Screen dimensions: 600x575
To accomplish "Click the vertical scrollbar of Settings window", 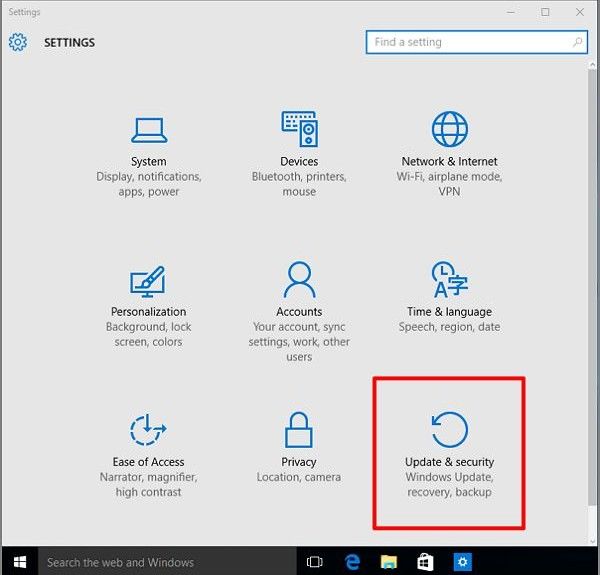I will pyautogui.click(x=592, y=287).
